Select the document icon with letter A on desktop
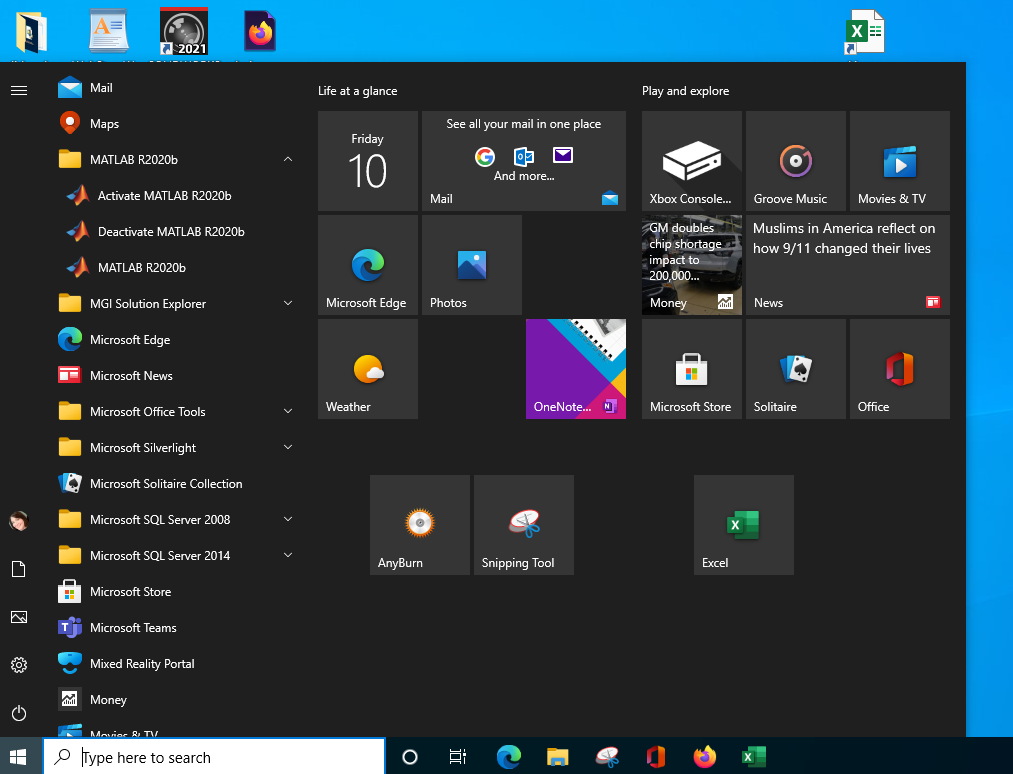This screenshot has height=774, width=1013. click(109, 30)
